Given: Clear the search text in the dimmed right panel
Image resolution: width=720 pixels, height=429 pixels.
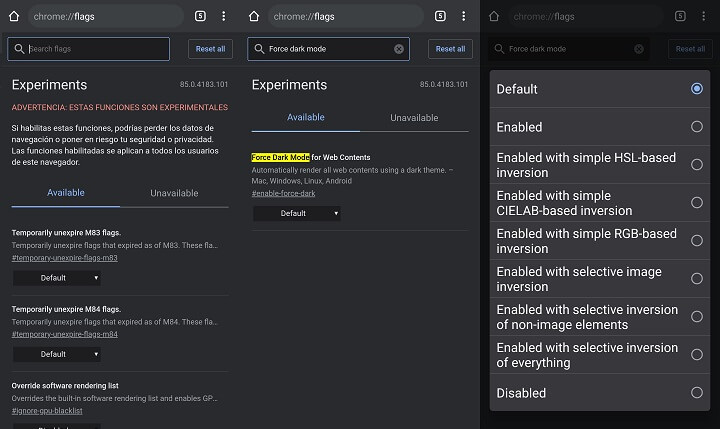Looking at the screenshot, I should (639, 49).
